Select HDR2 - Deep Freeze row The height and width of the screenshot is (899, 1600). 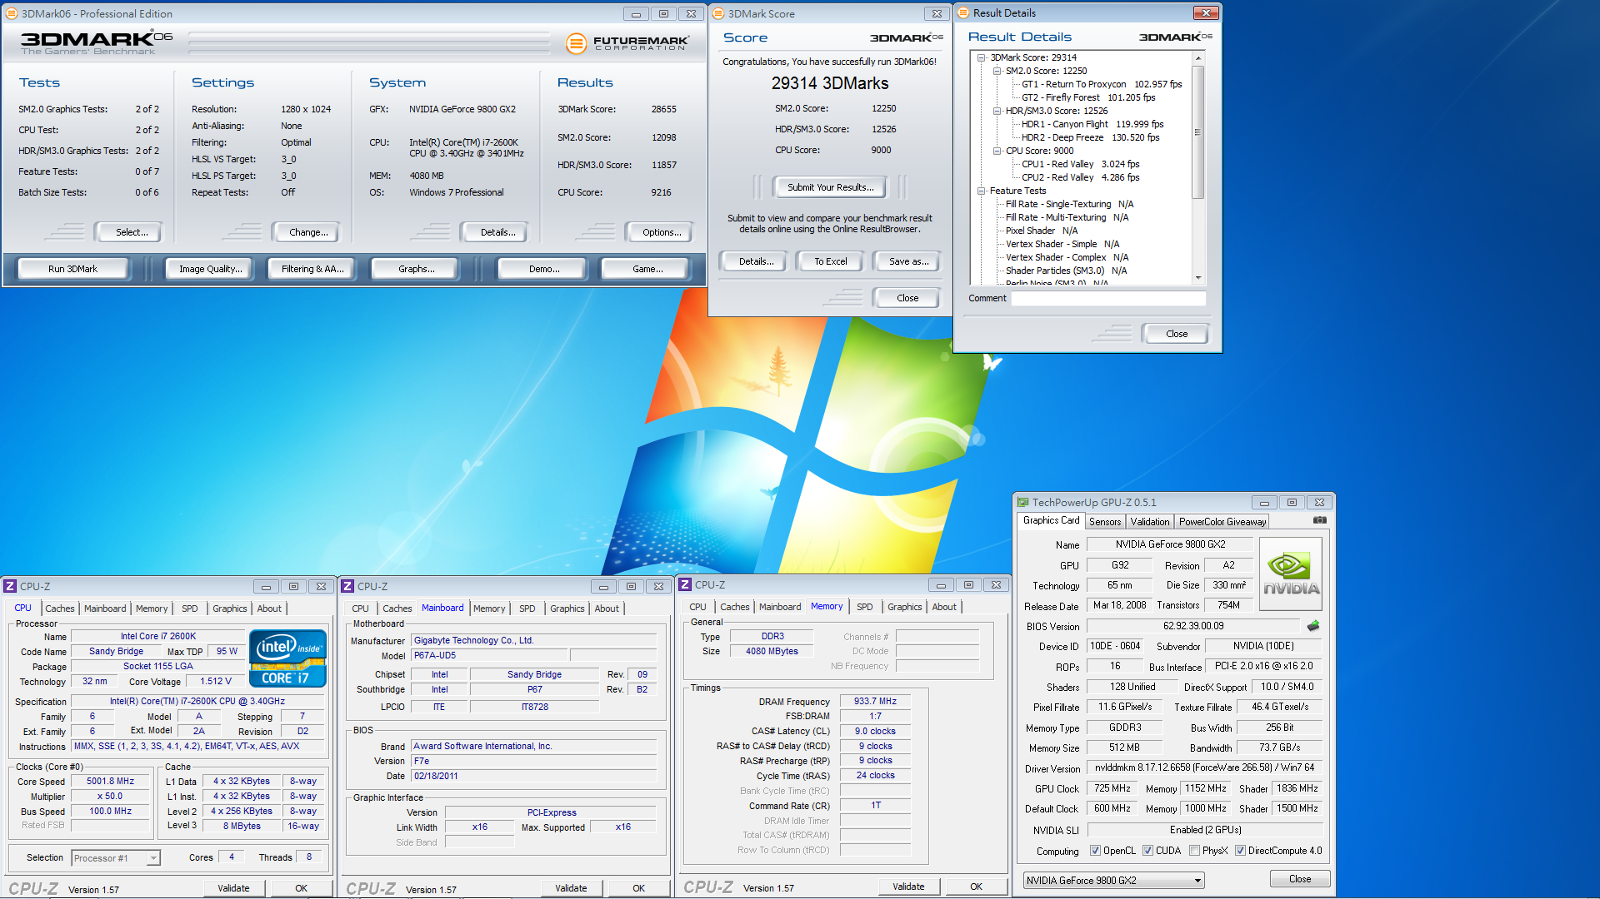point(1090,137)
